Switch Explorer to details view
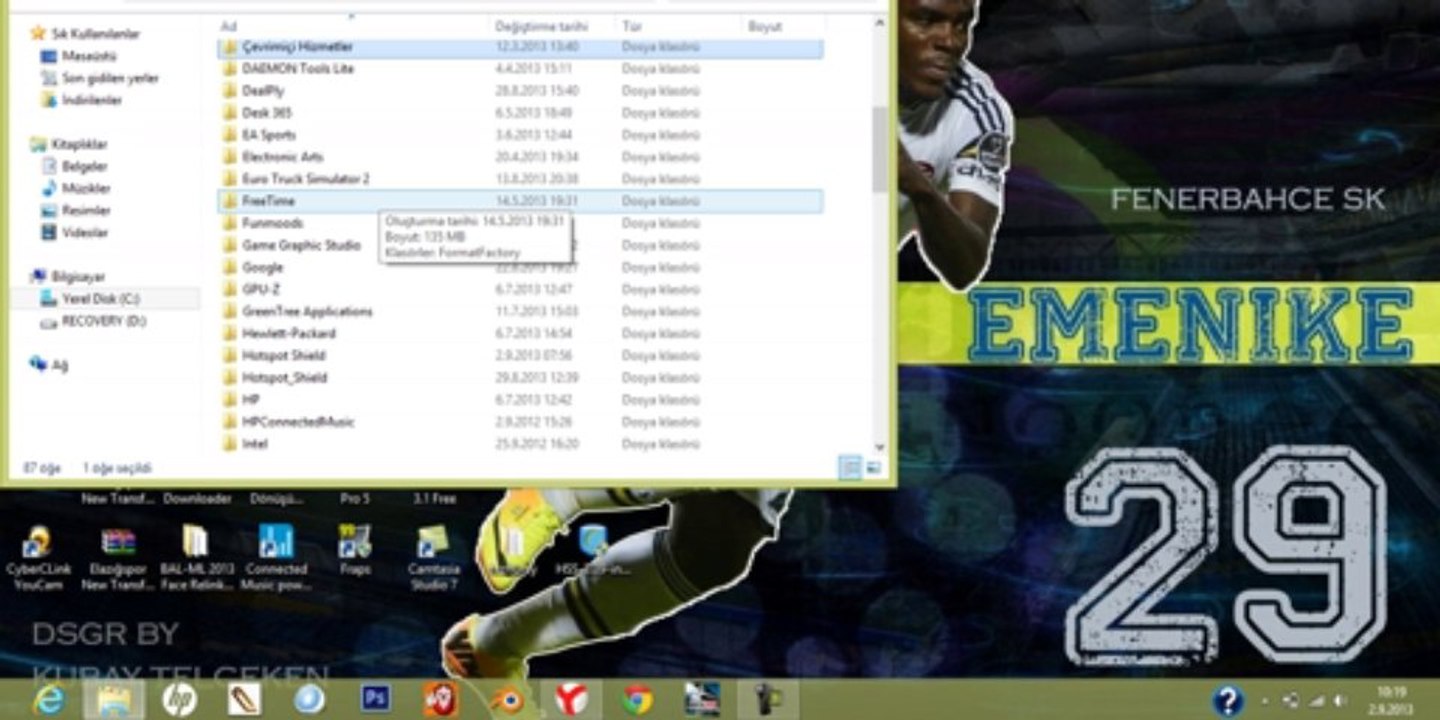Image resolution: width=1440 pixels, height=720 pixels. (x=850, y=467)
